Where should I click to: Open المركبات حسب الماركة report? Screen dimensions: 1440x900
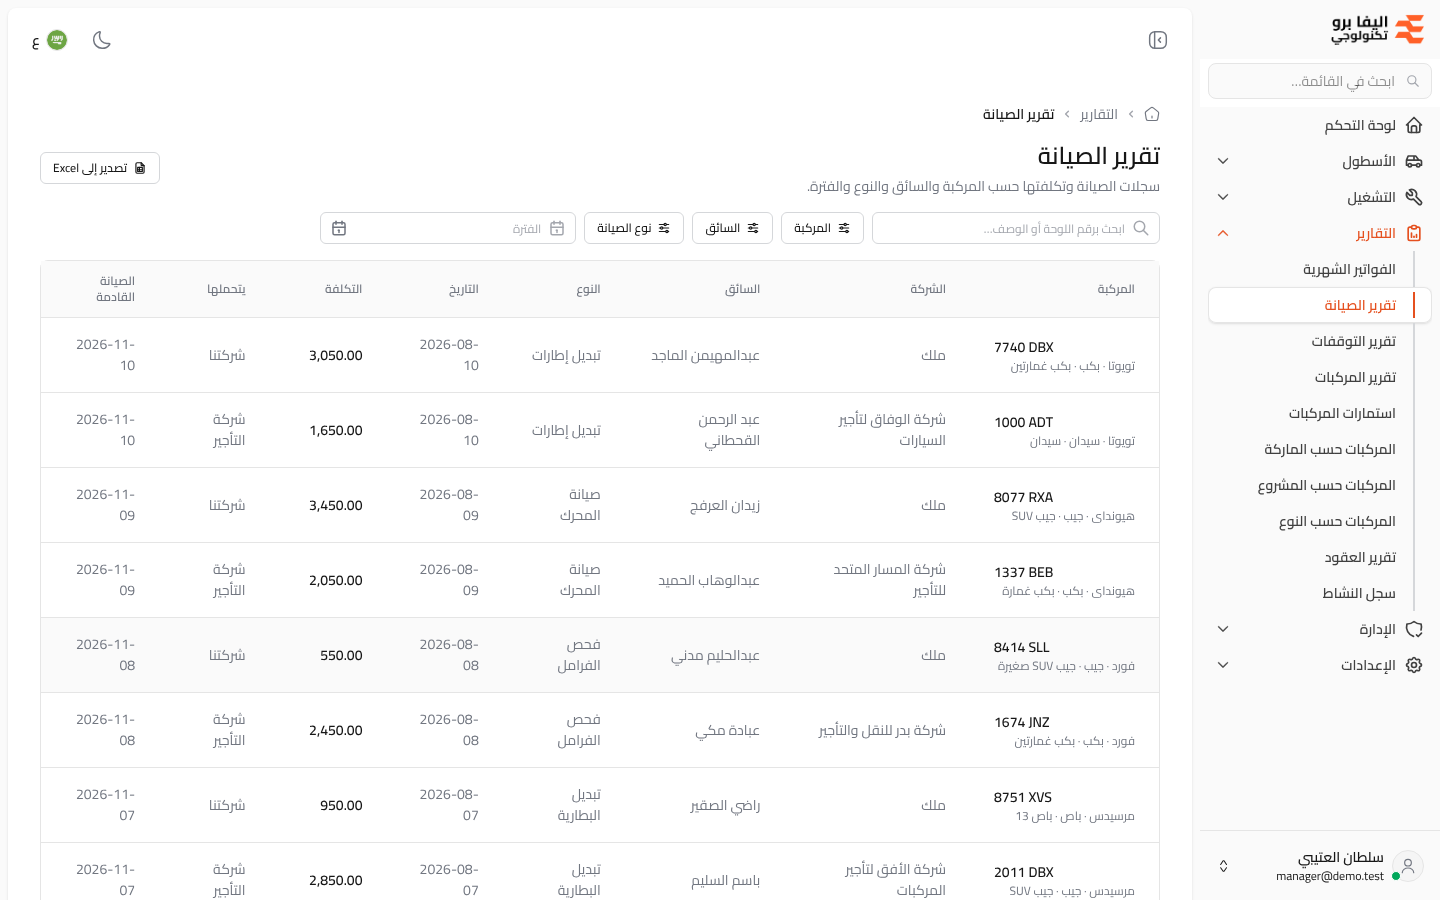[x=1330, y=449]
